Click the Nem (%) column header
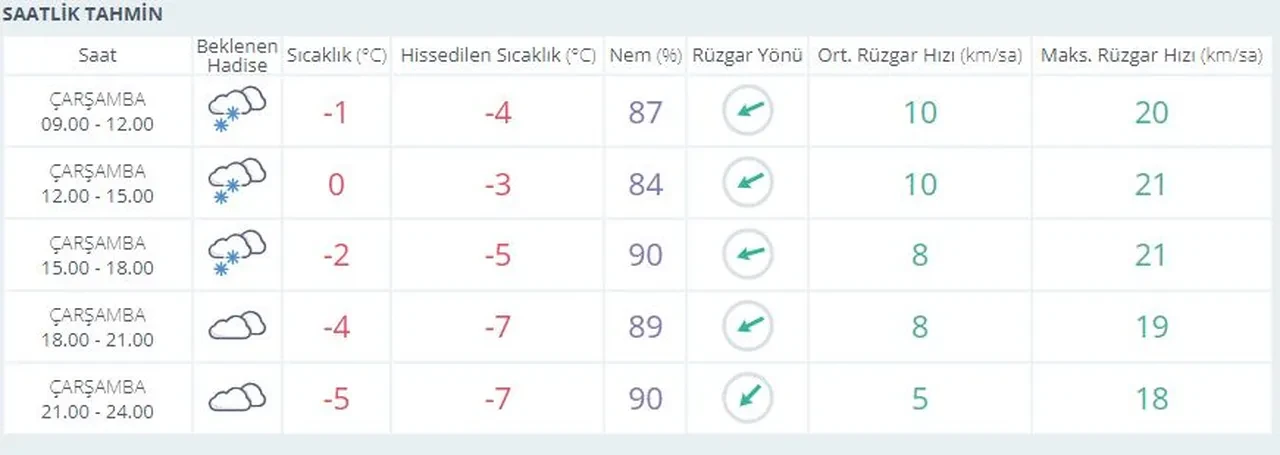Image resolution: width=1280 pixels, height=455 pixels. 645,56
